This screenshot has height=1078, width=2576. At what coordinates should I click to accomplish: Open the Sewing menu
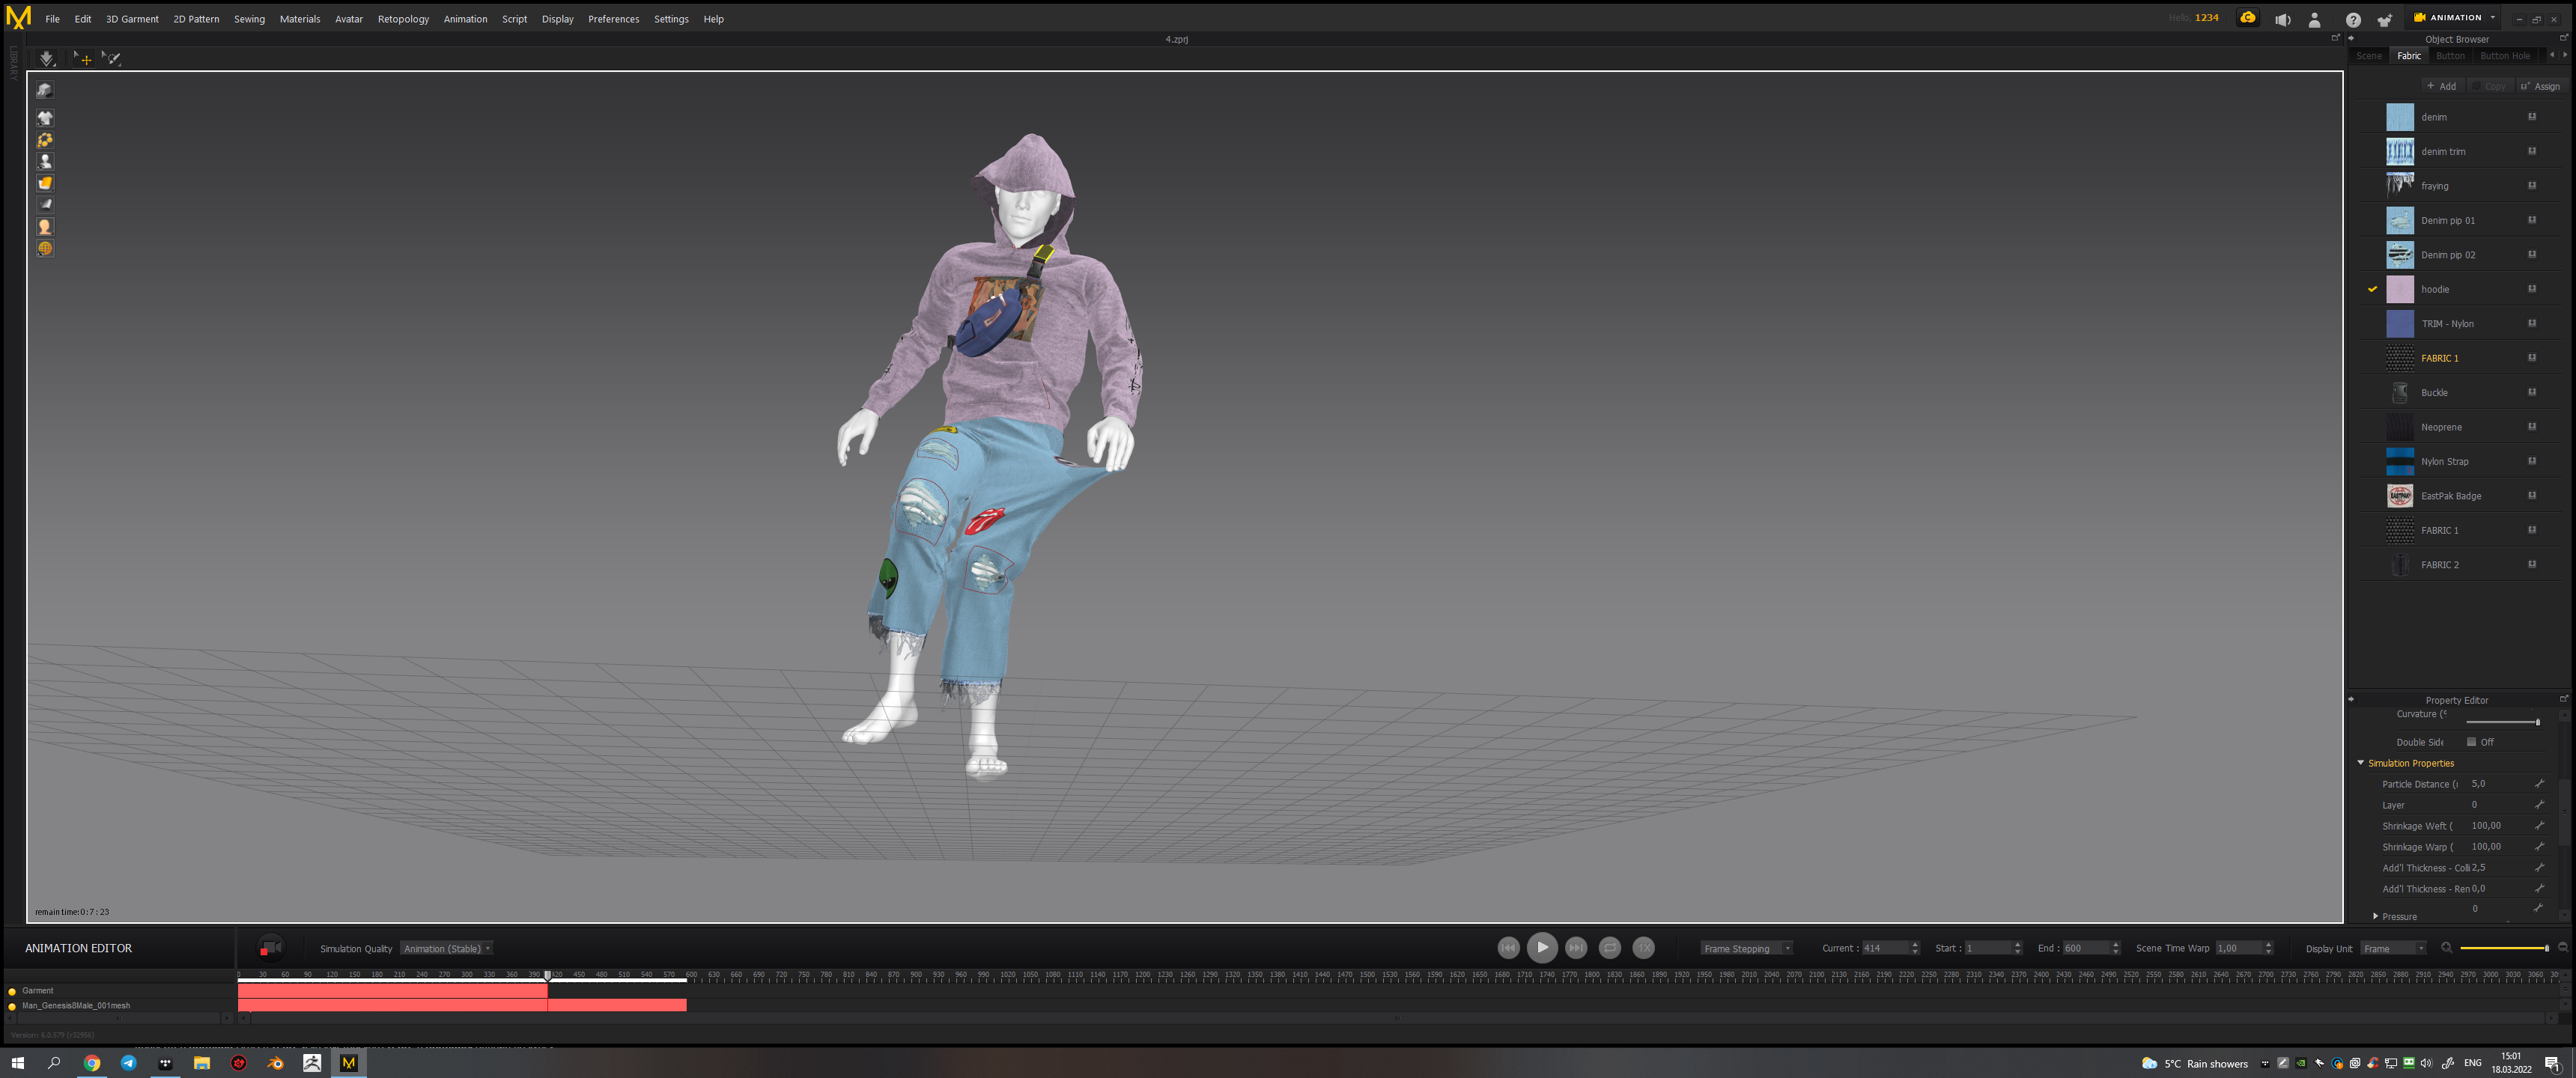(249, 19)
